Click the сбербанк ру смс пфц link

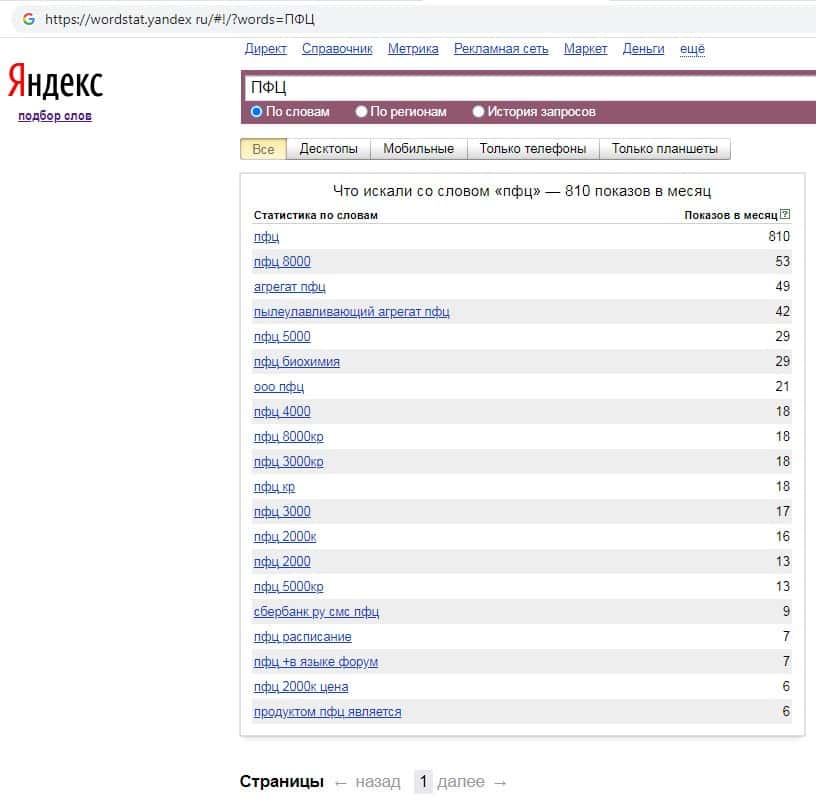coord(316,612)
